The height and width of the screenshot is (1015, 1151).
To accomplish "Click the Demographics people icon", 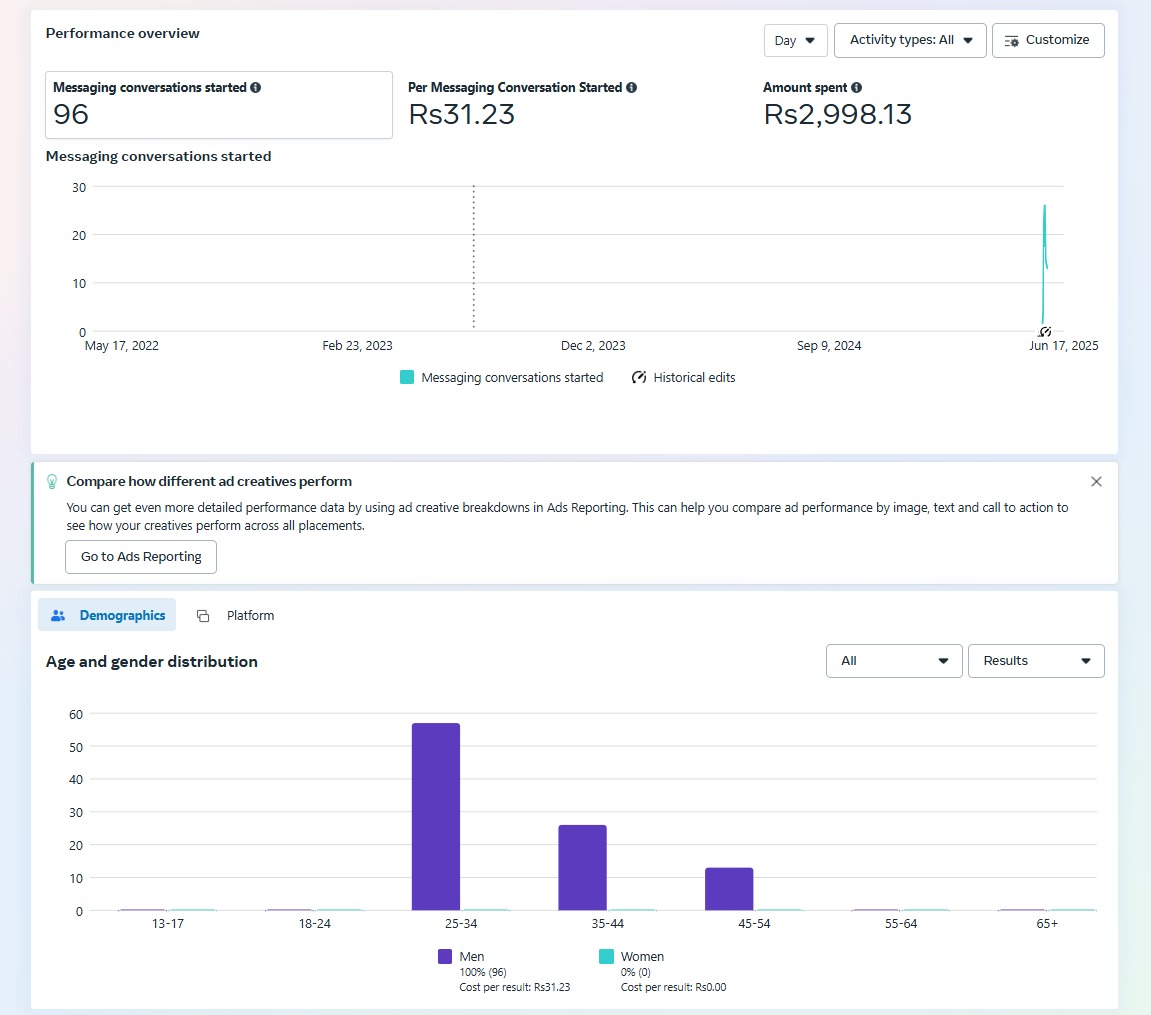I will [x=58, y=616].
